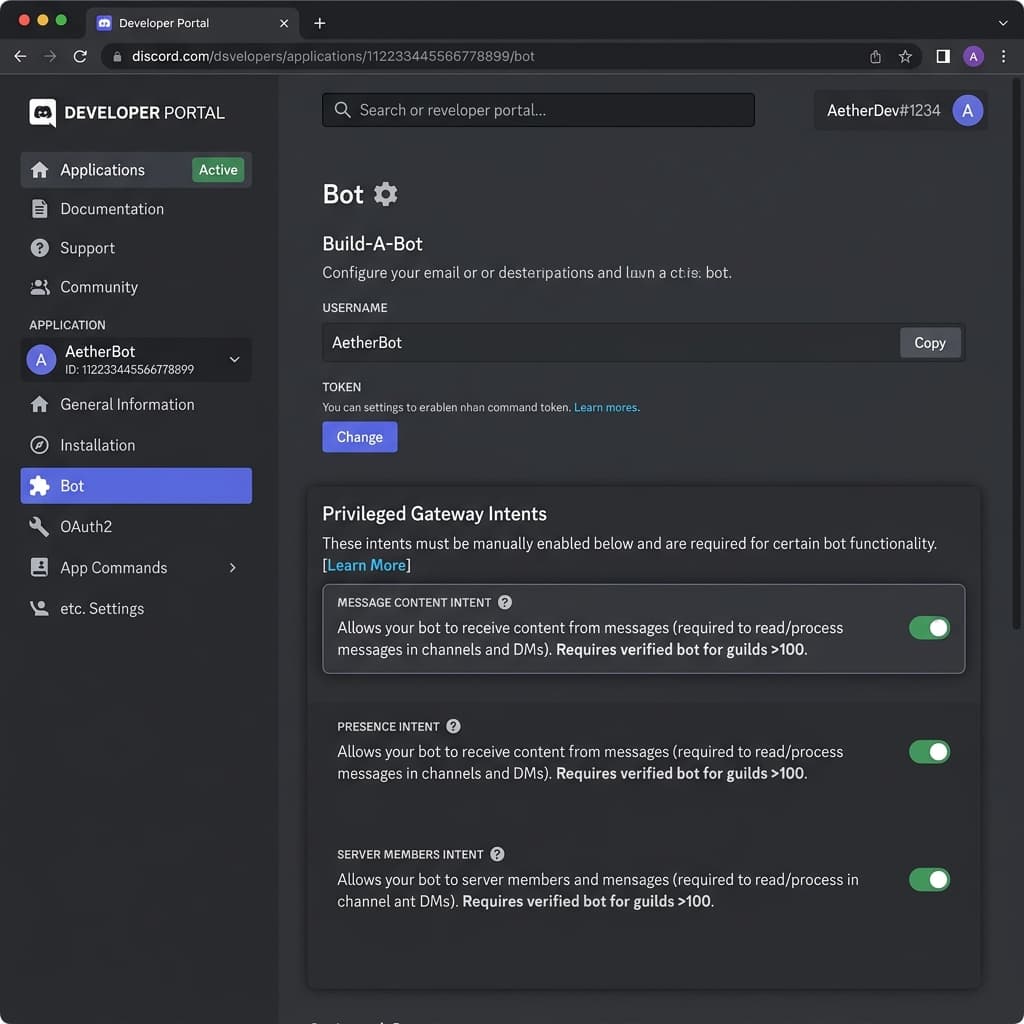Copy the AetherBot username
The image size is (1024, 1024).
click(x=929, y=343)
